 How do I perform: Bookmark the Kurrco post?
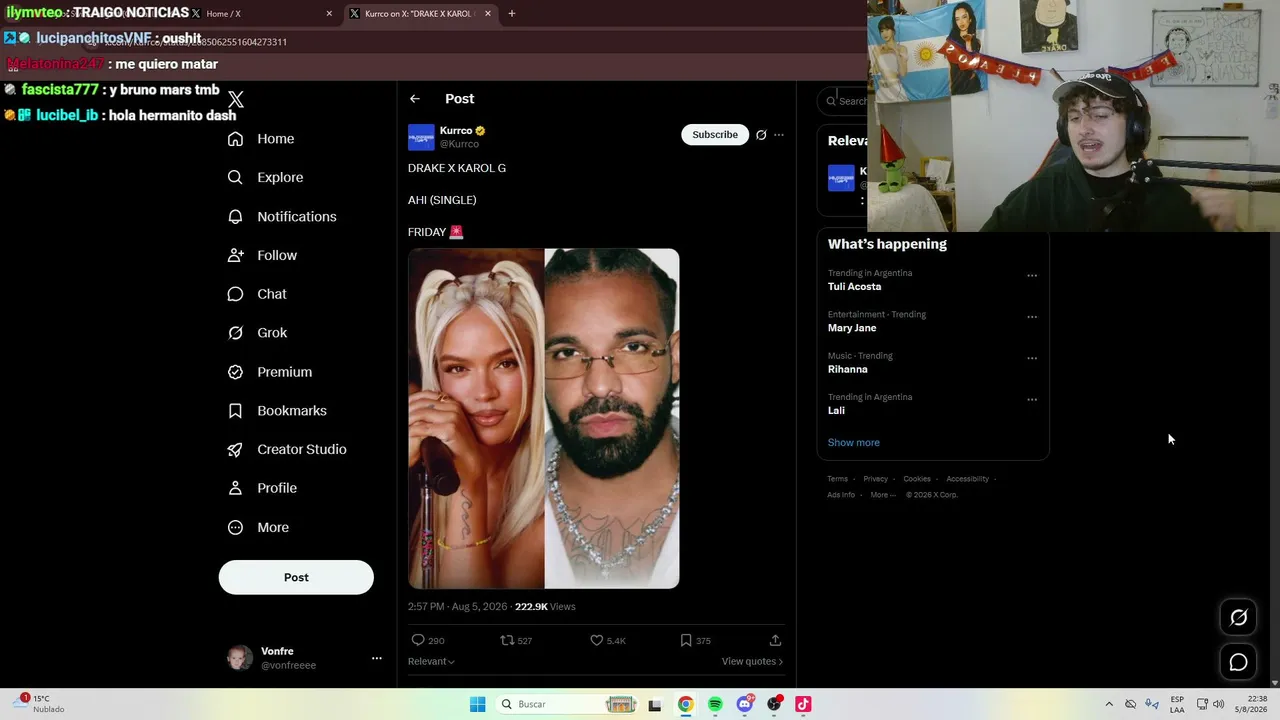click(x=695, y=640)
